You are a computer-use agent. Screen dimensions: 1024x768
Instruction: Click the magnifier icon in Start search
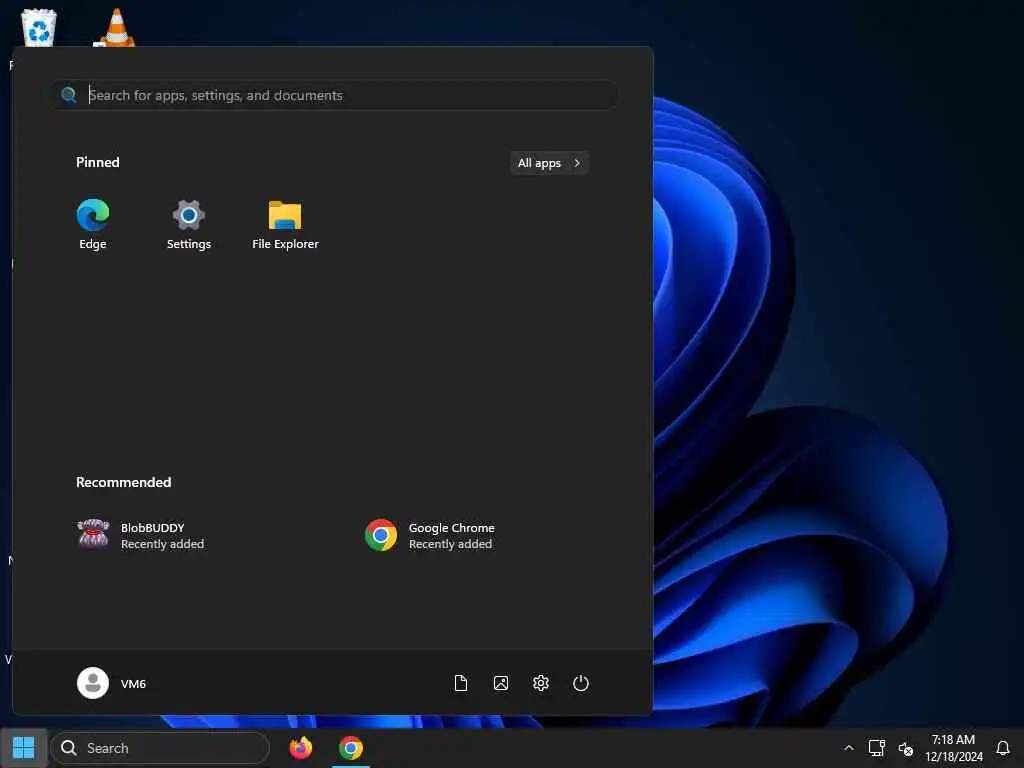[69, 95]
